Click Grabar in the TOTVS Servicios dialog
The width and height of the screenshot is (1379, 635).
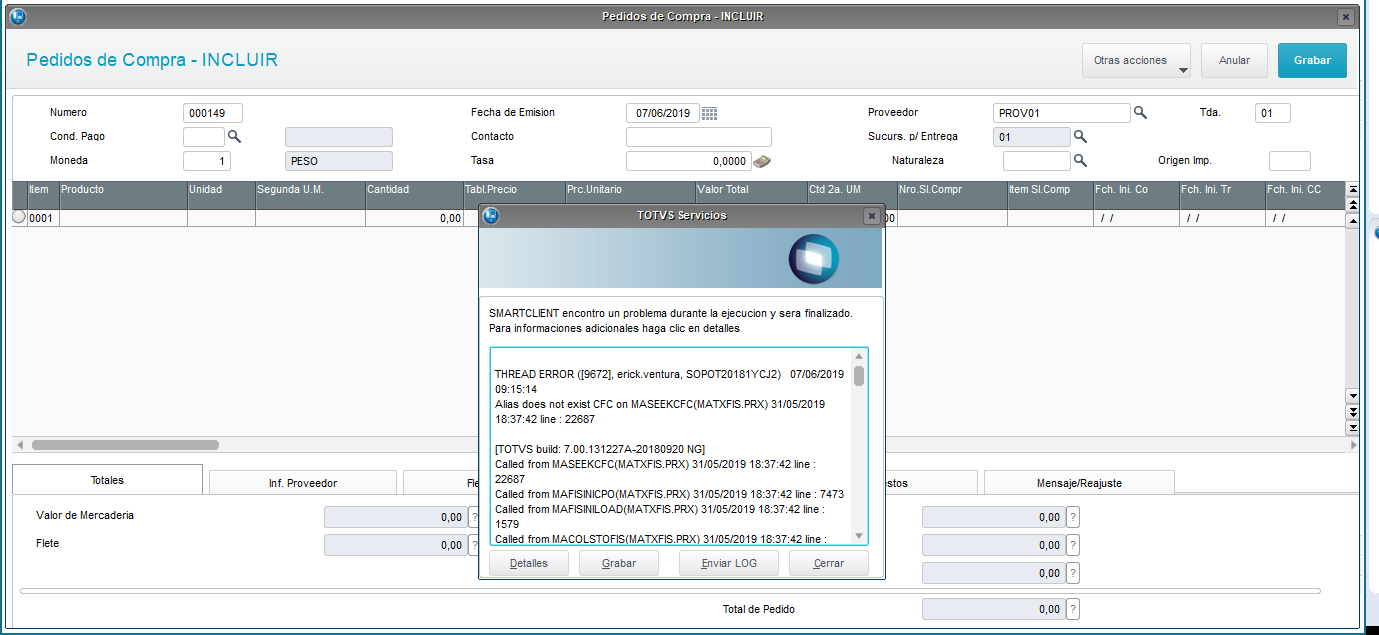point(619,563)
